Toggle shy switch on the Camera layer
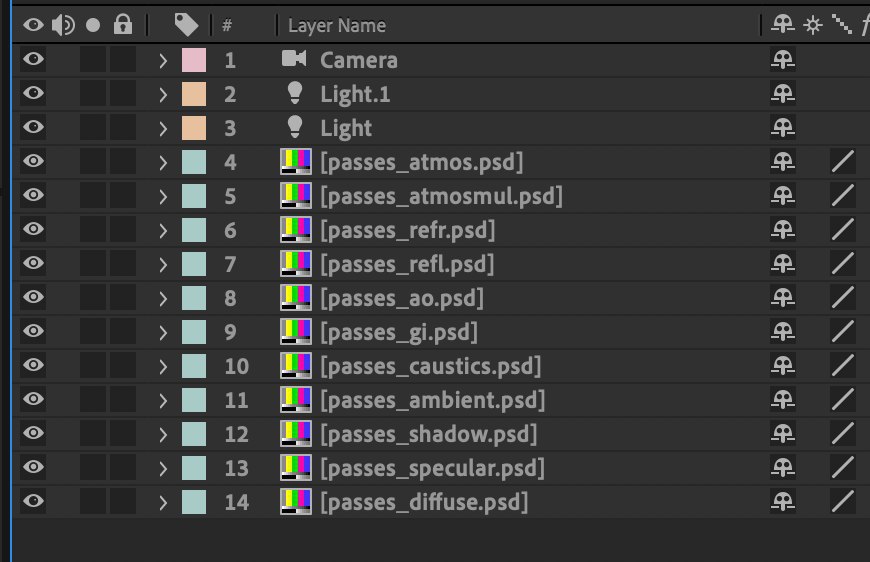Viewport: 870px width, 562px height. 783,59
